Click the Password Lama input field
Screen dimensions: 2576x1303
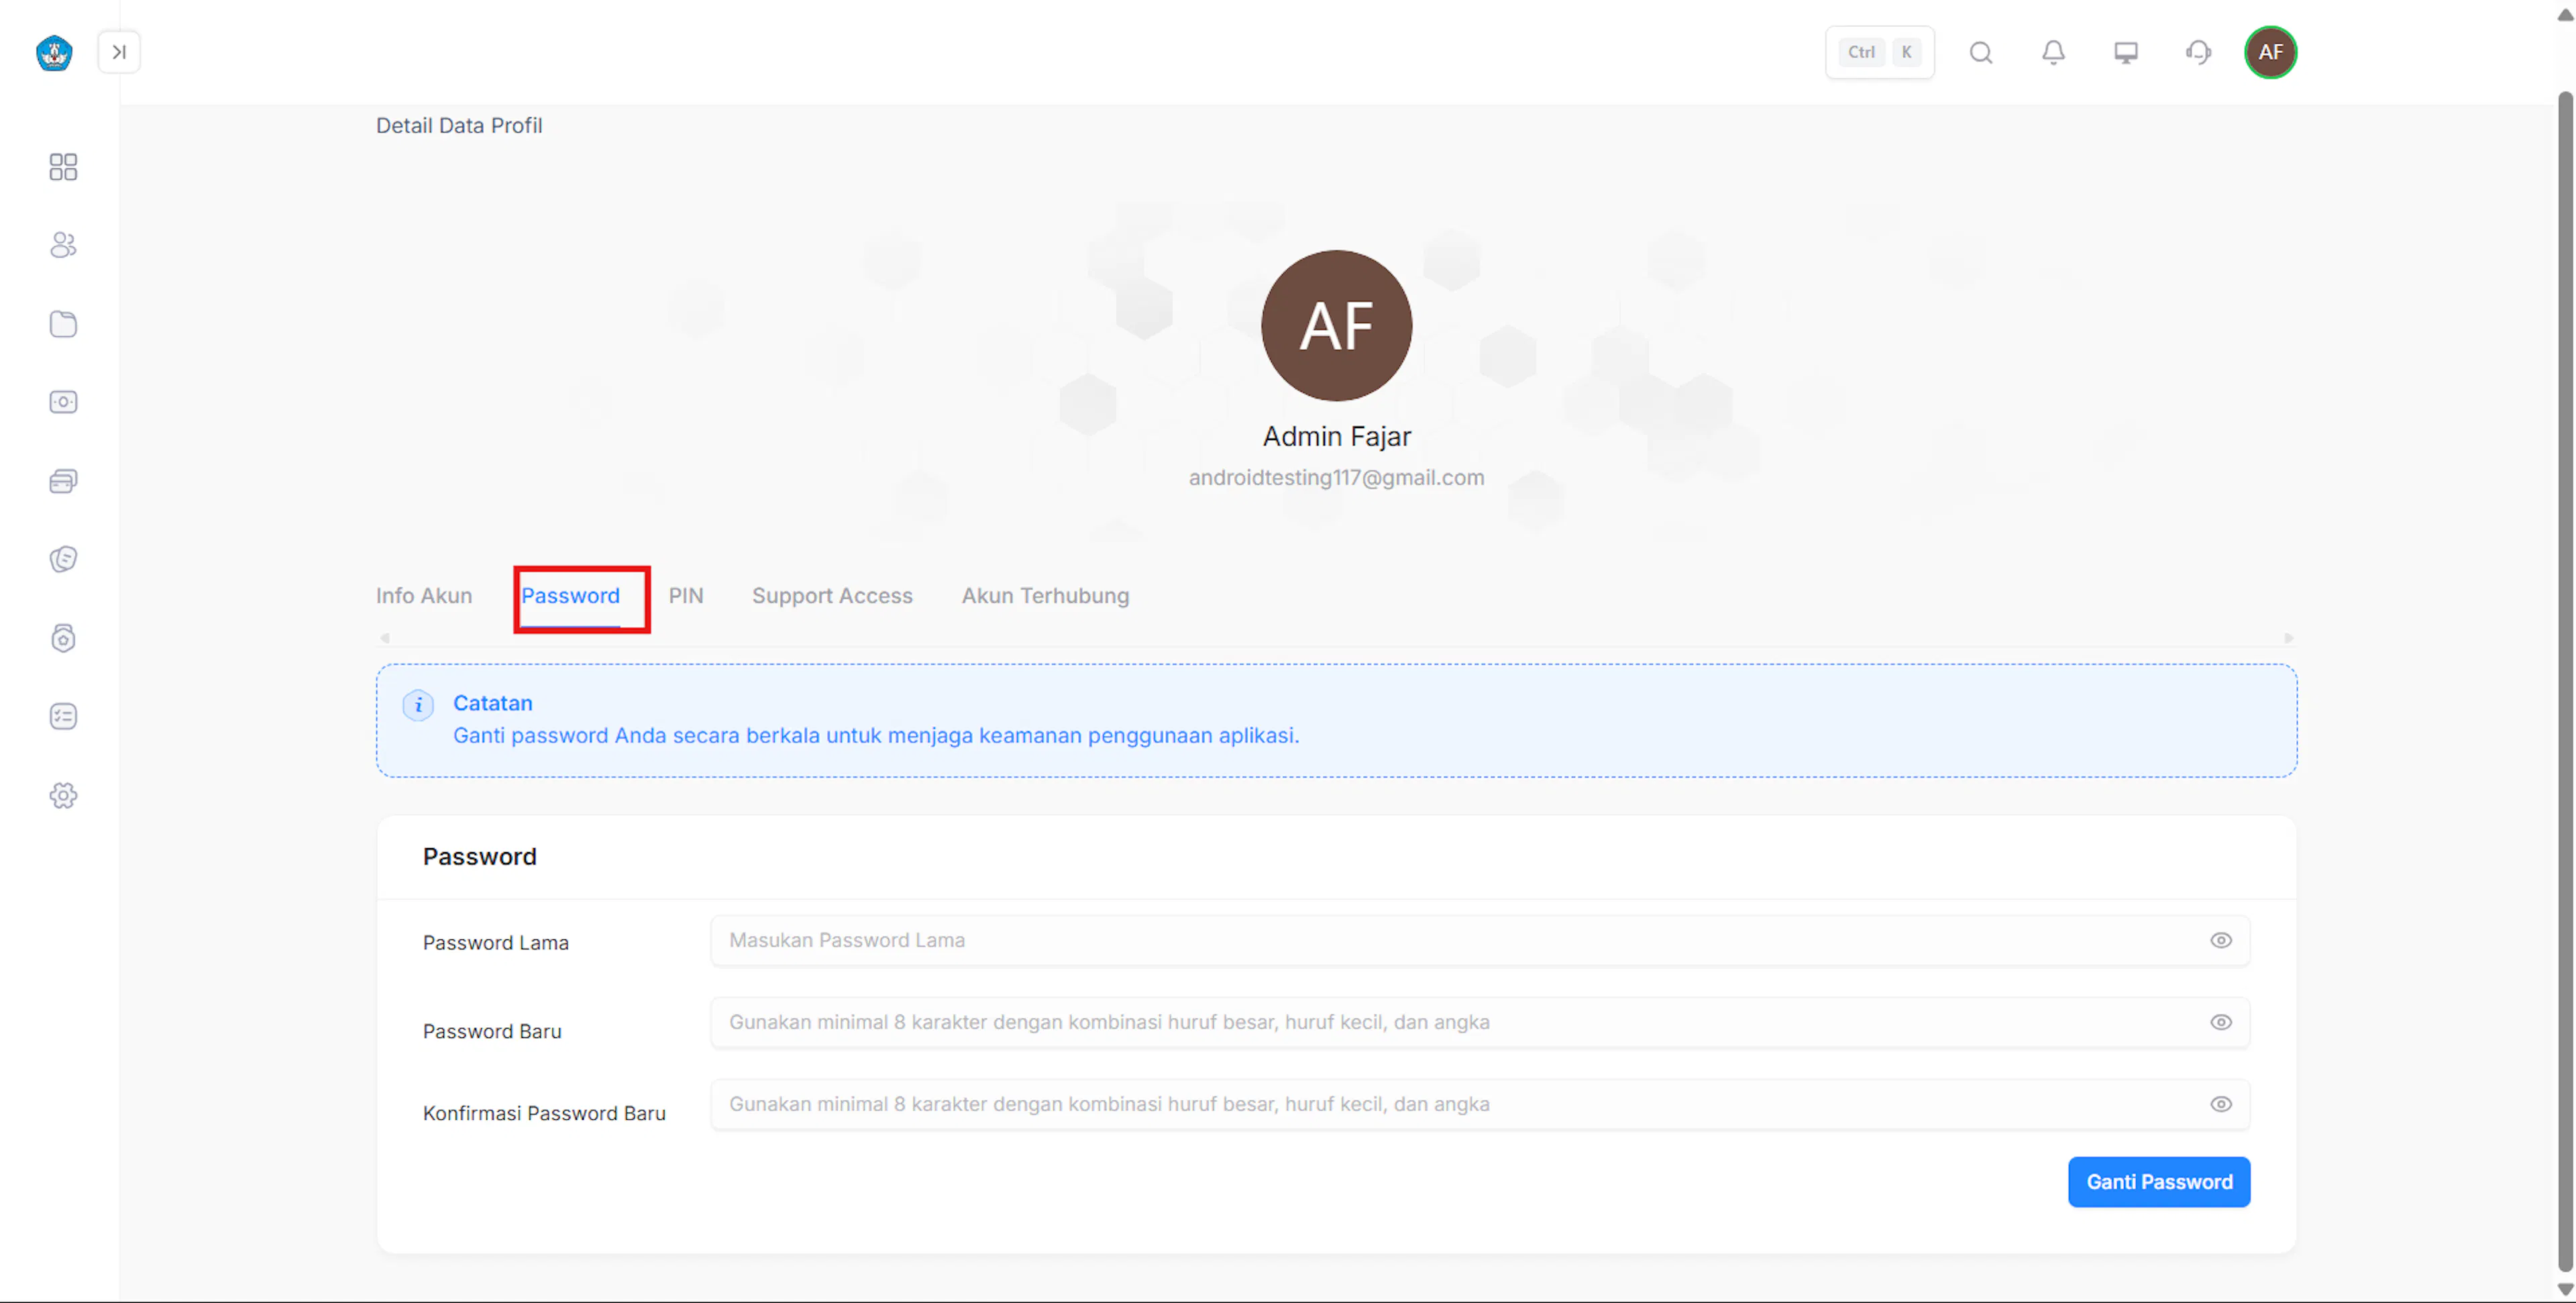(1480, 941)
